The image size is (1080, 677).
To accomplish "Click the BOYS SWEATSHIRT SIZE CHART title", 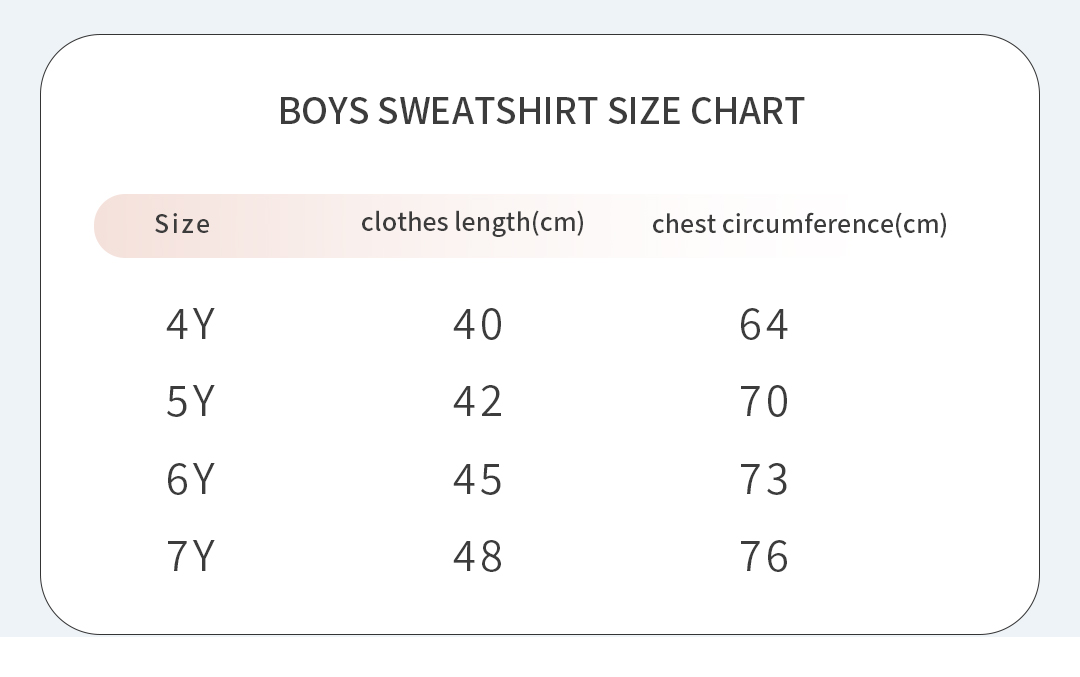I will (x=541, y=111).
